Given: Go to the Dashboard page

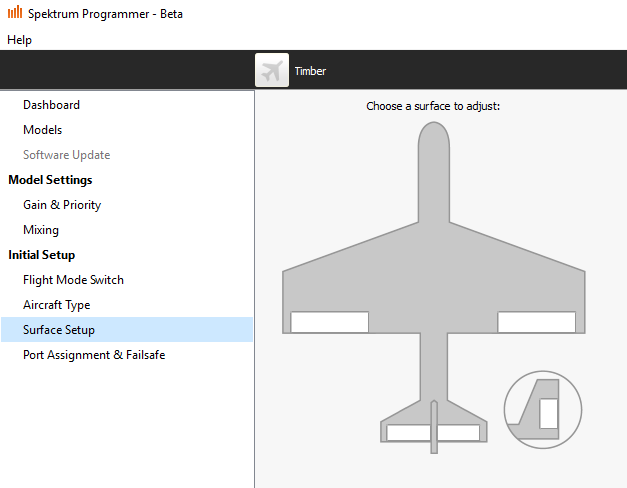Looking at the screenshot, I should click(52, 105).
